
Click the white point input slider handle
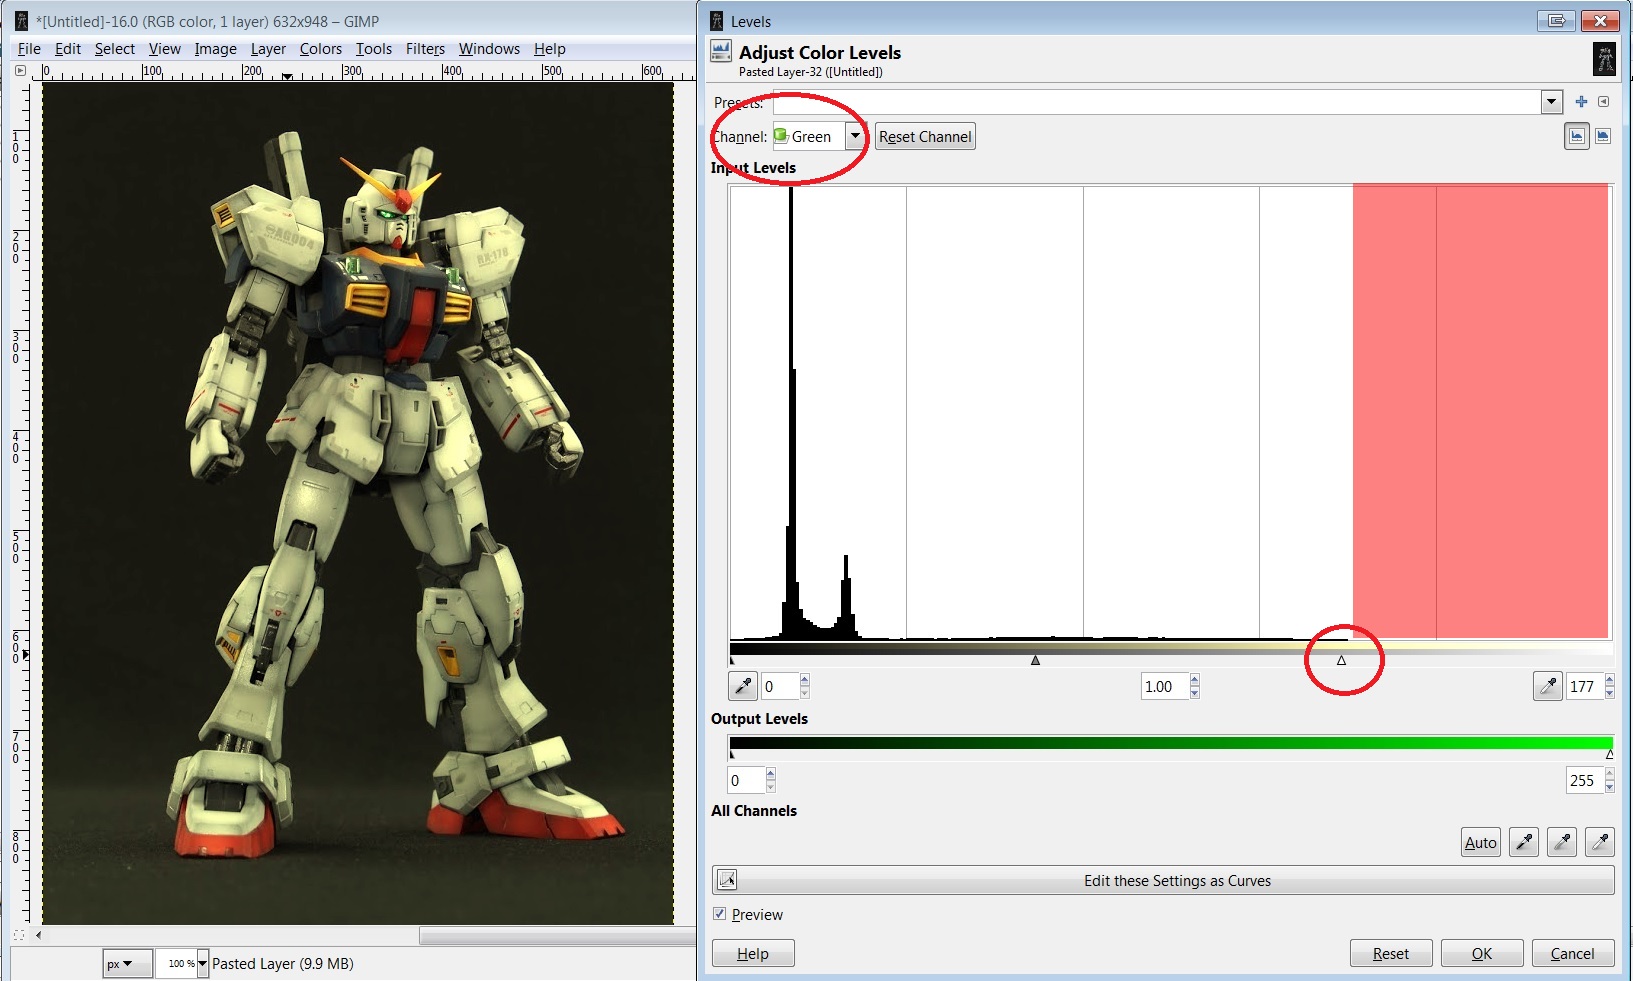click(x=1342, y=660)
